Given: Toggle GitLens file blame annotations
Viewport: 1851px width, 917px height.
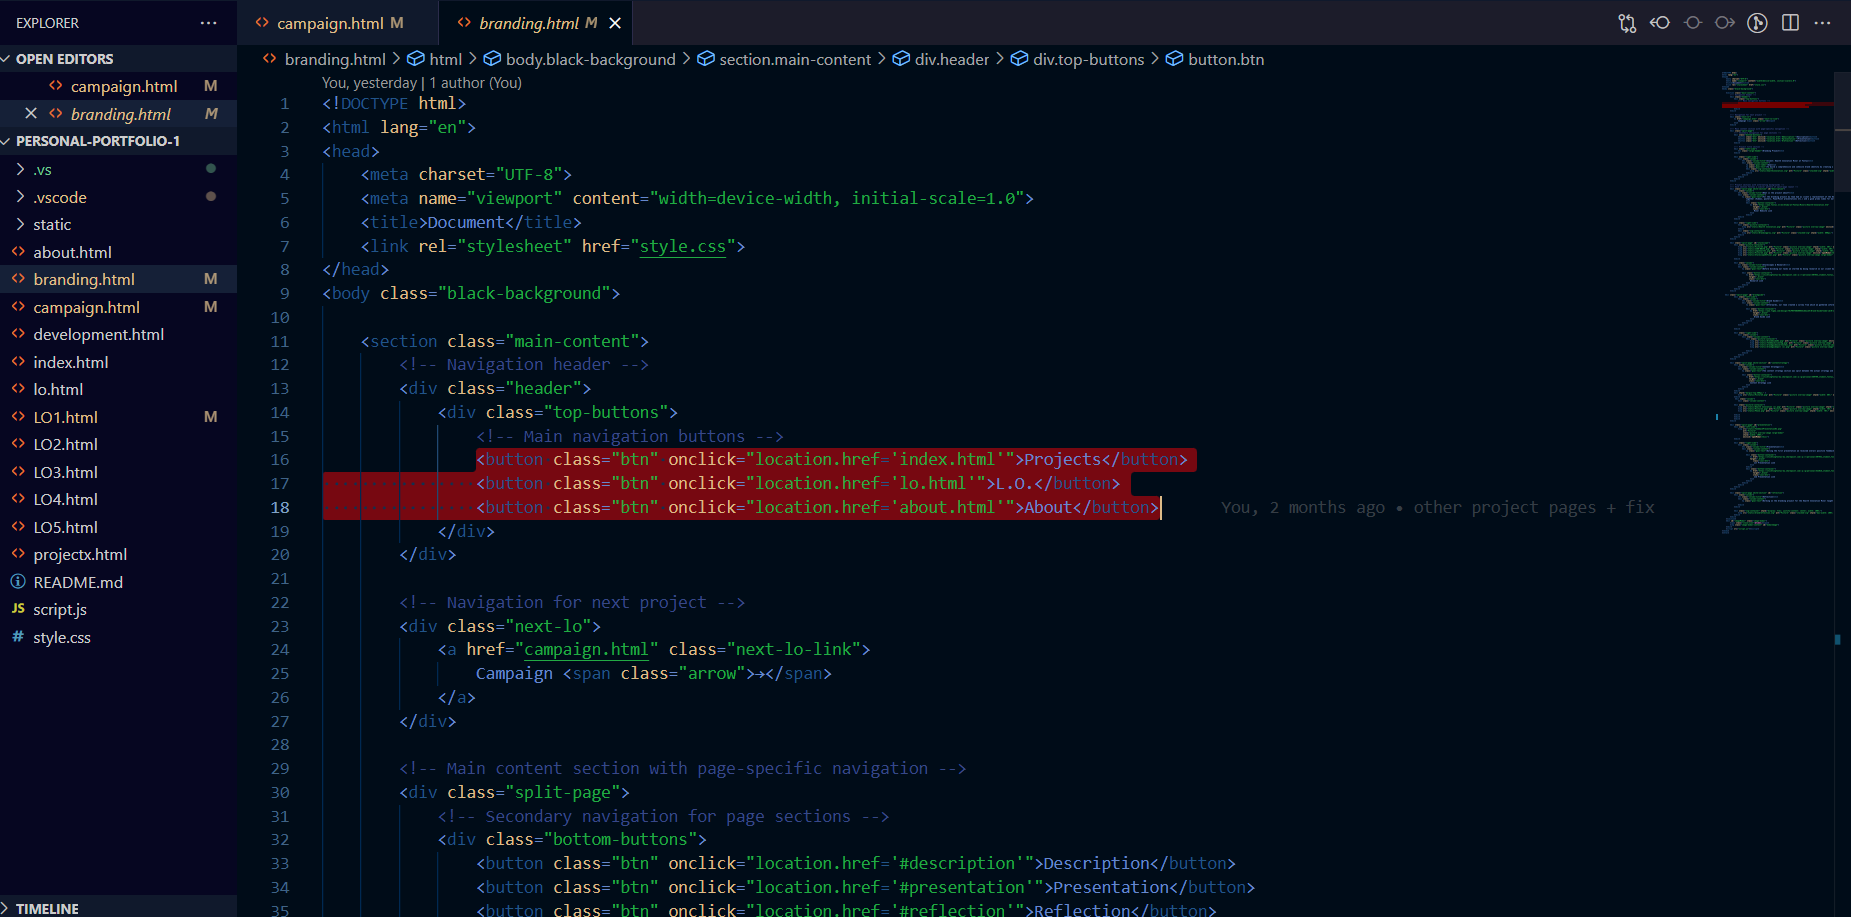Looking at the screenshot, I should [1757, 23].
